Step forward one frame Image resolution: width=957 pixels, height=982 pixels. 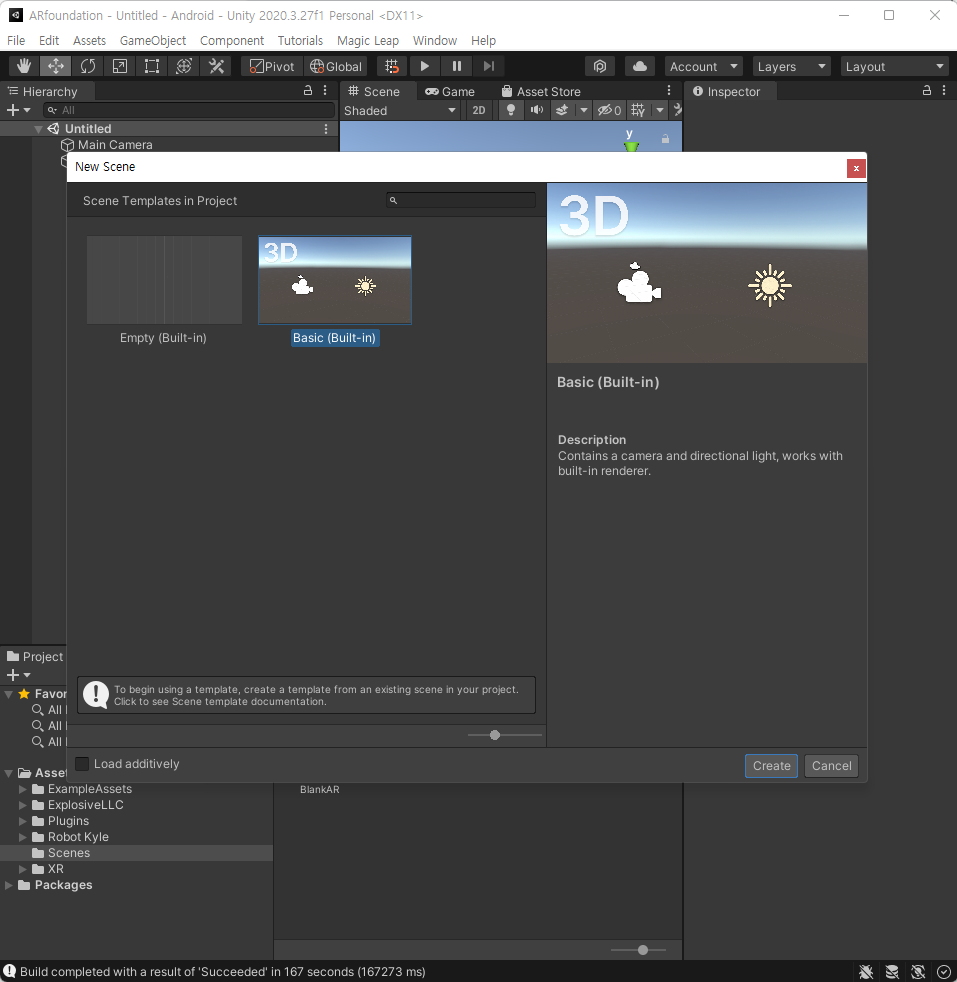pos(489,66)
